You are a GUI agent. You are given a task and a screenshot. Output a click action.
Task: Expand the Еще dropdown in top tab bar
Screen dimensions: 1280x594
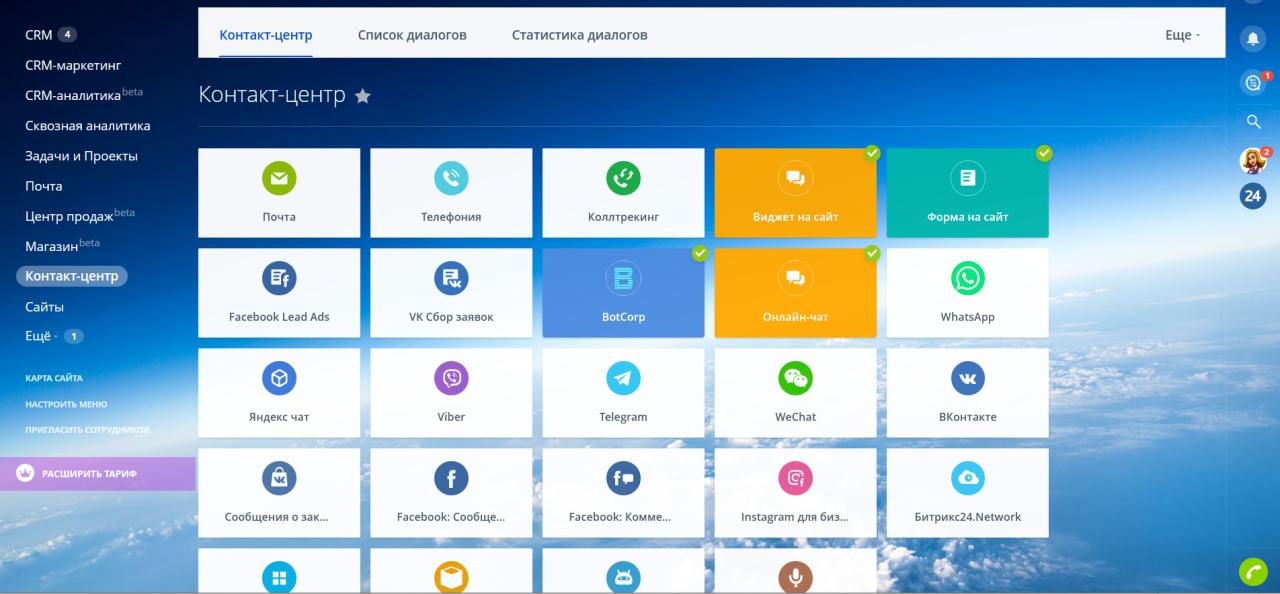[x=1181, y=35]
